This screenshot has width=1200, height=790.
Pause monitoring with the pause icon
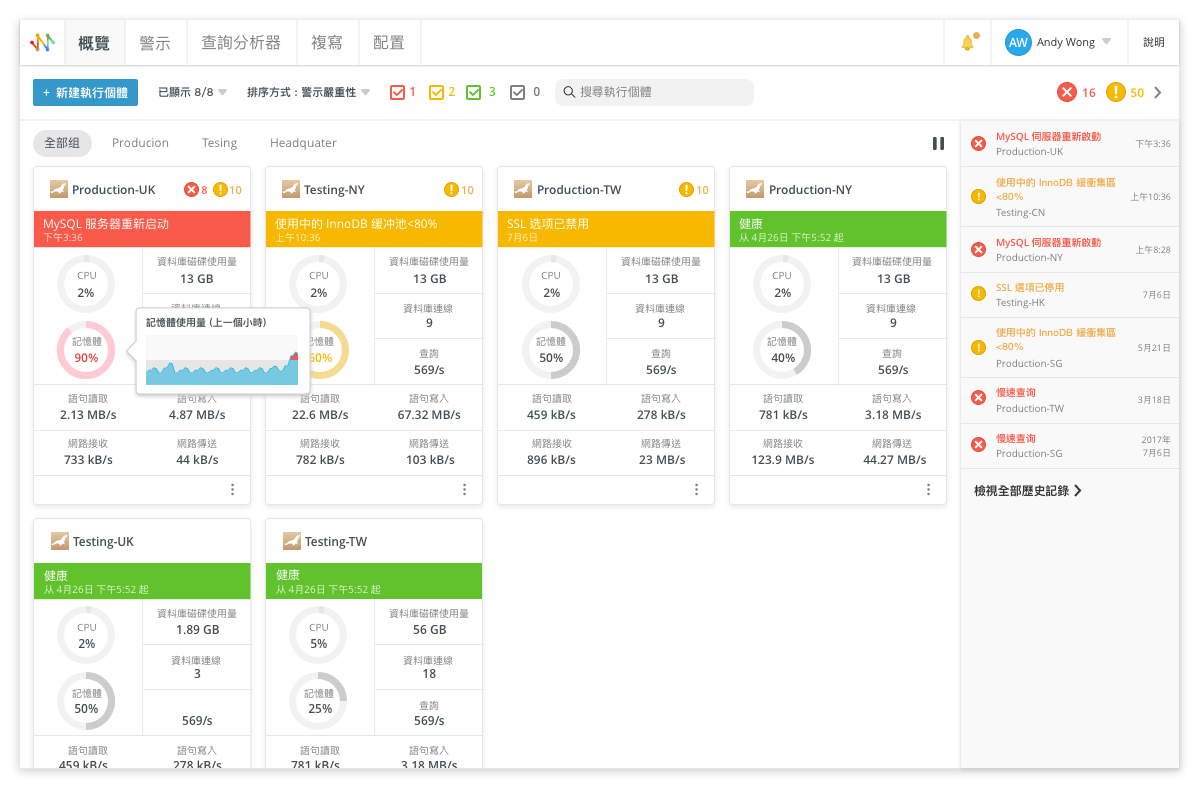(x=938, y=144)
